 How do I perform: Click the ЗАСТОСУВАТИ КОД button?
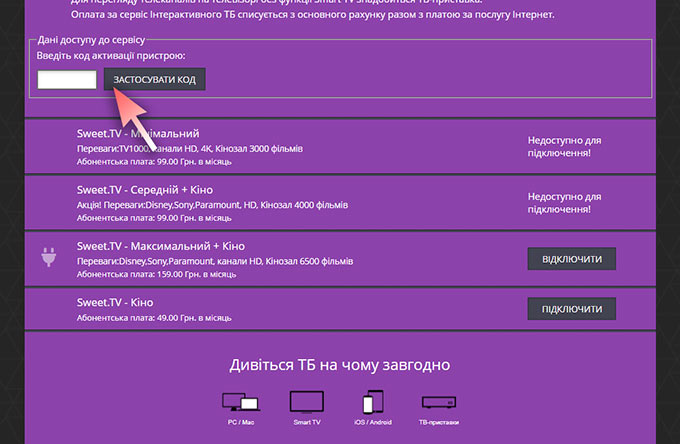(x=154, y=79)
